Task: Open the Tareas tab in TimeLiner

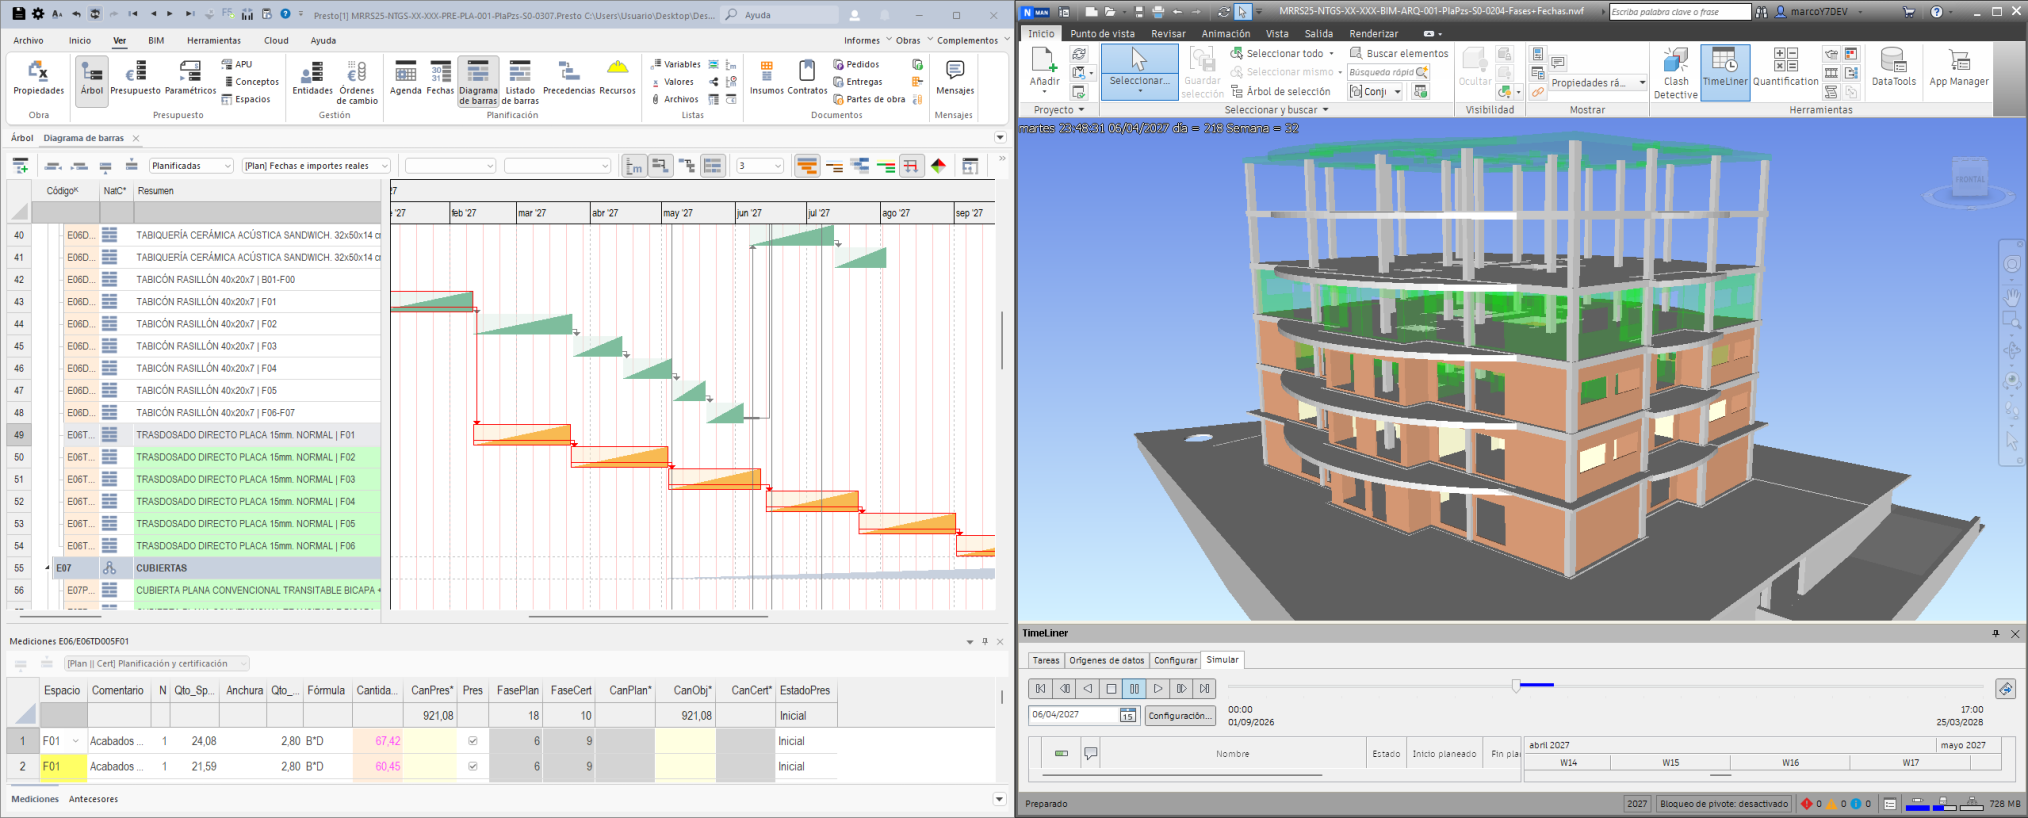Action: (1046, 660)
